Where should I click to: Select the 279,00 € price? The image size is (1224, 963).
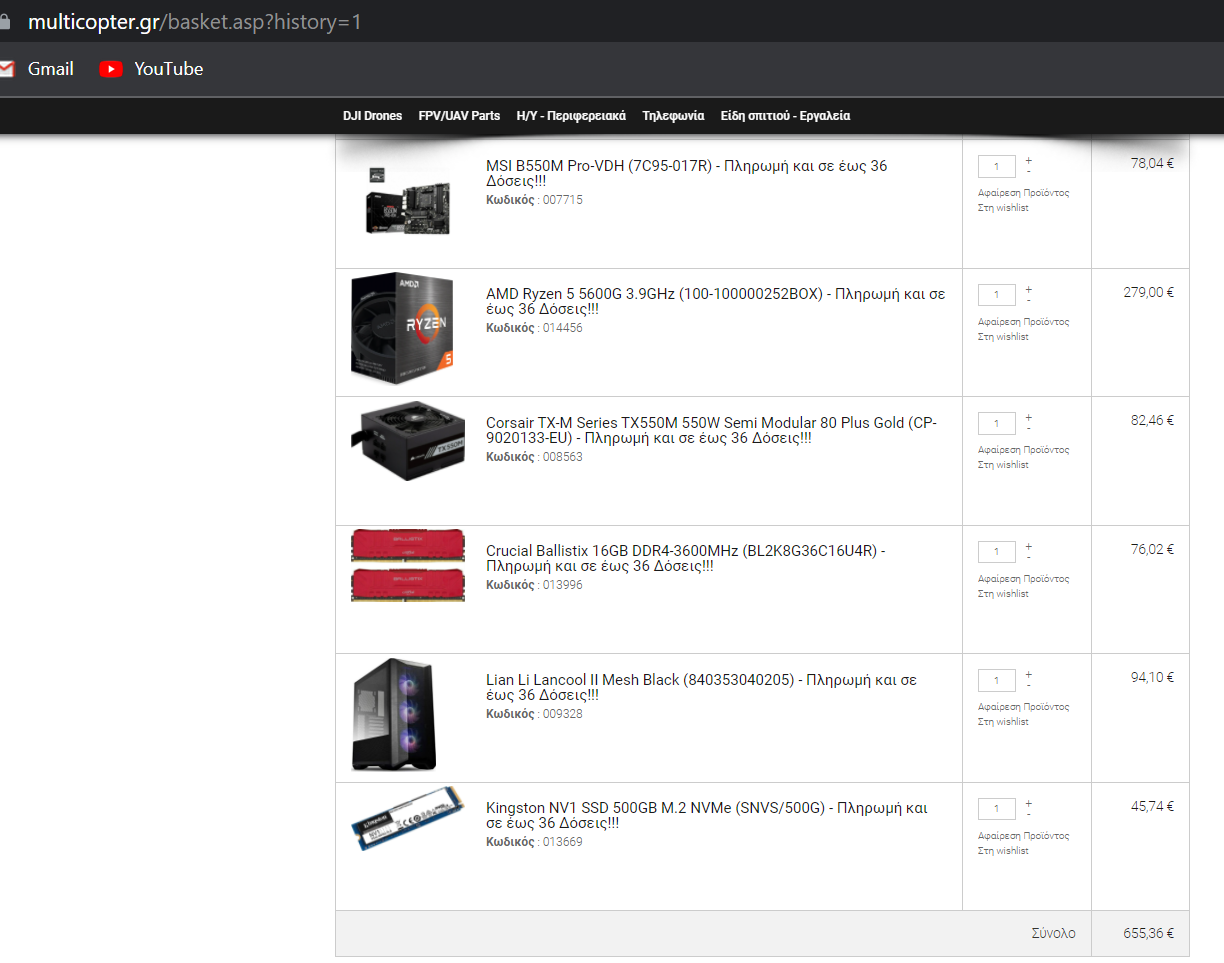tap(1149, 293)
